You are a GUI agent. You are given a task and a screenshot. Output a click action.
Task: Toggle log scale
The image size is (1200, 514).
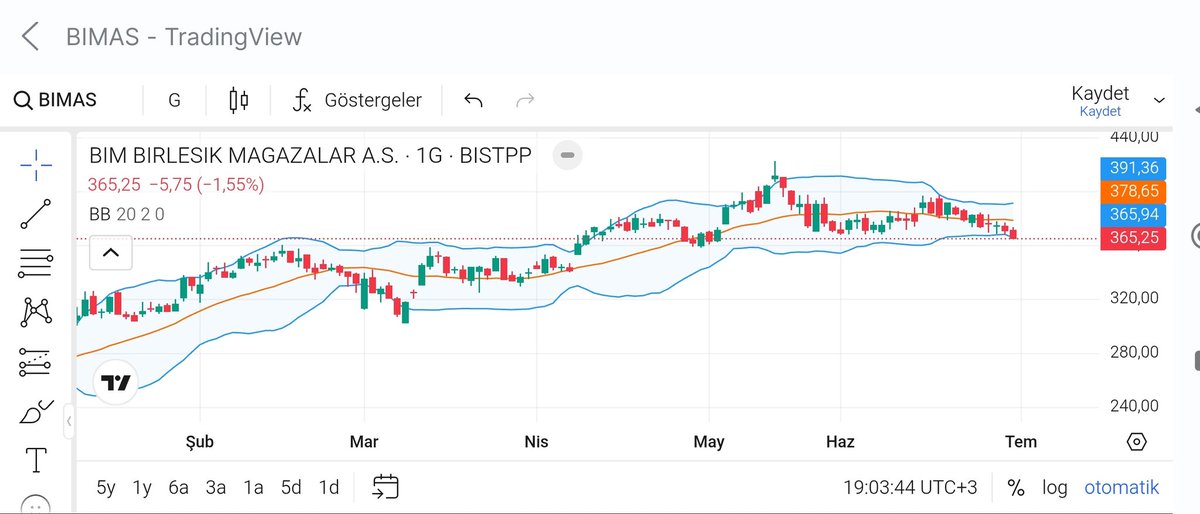1055,488
